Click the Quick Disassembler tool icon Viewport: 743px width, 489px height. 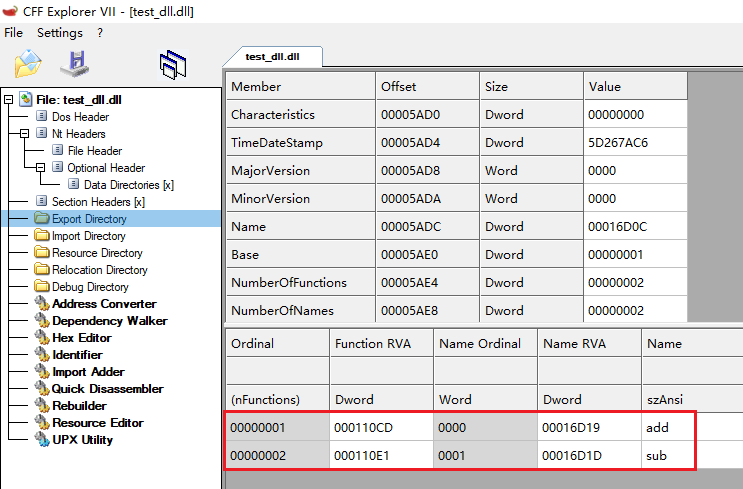[42, 389]
